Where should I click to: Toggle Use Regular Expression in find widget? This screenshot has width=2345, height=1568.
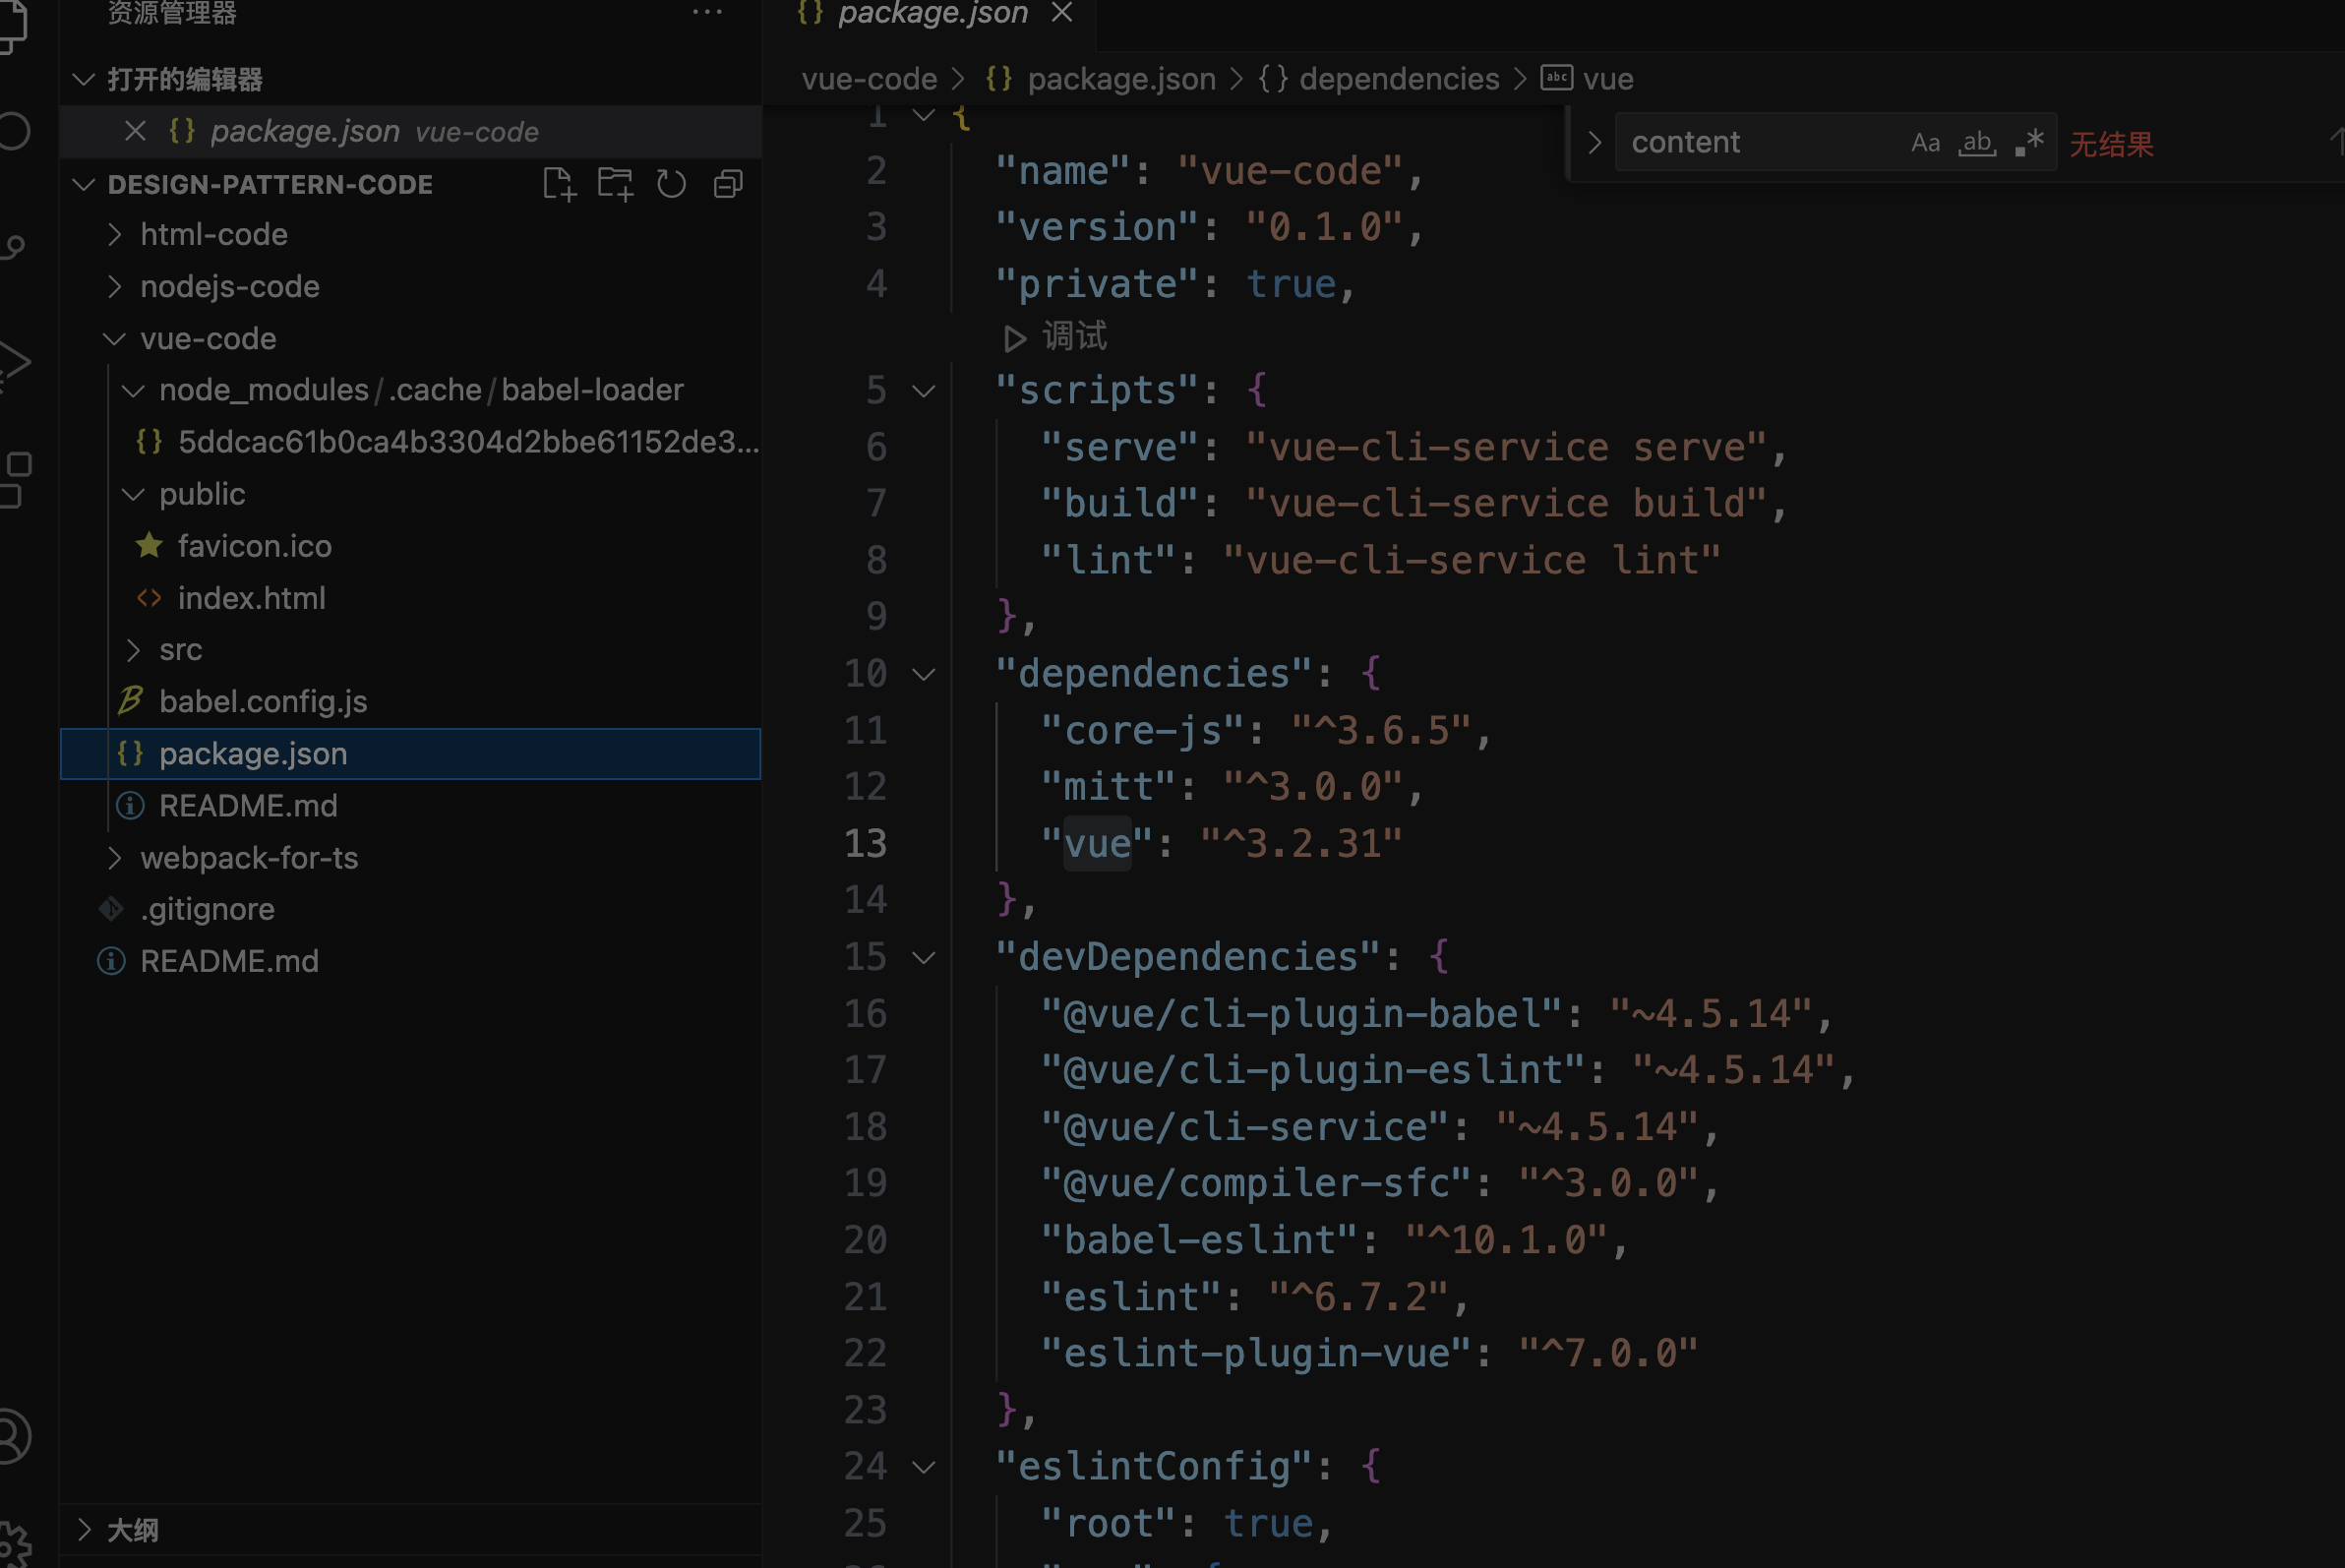coord(2029,143)
